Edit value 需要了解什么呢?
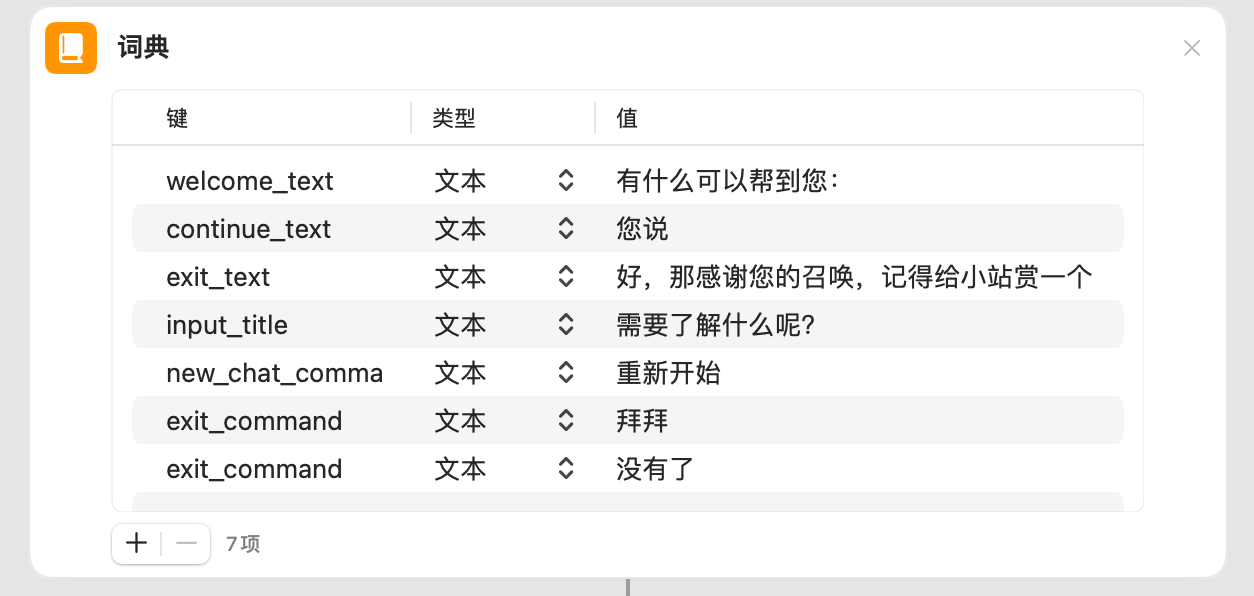This screenshot has height=596, width=1254. pyautogui.click(x=716, y=325)
